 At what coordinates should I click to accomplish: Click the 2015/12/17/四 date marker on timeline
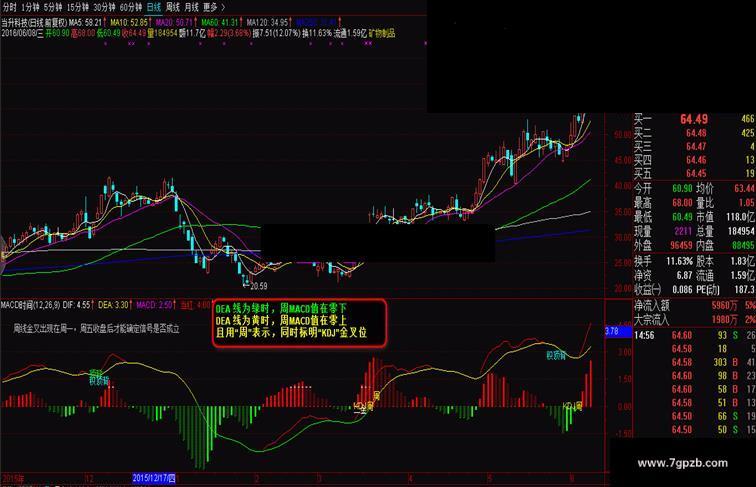(154, 478)
